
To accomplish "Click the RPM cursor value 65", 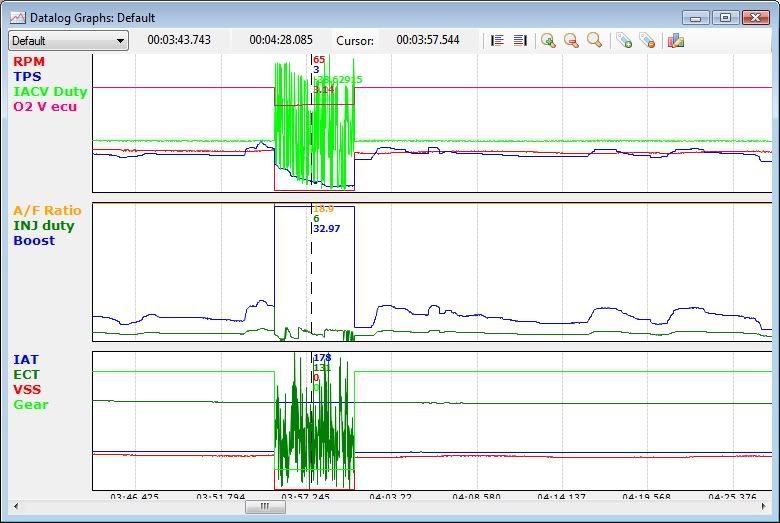I will click(x=319, y=60).
